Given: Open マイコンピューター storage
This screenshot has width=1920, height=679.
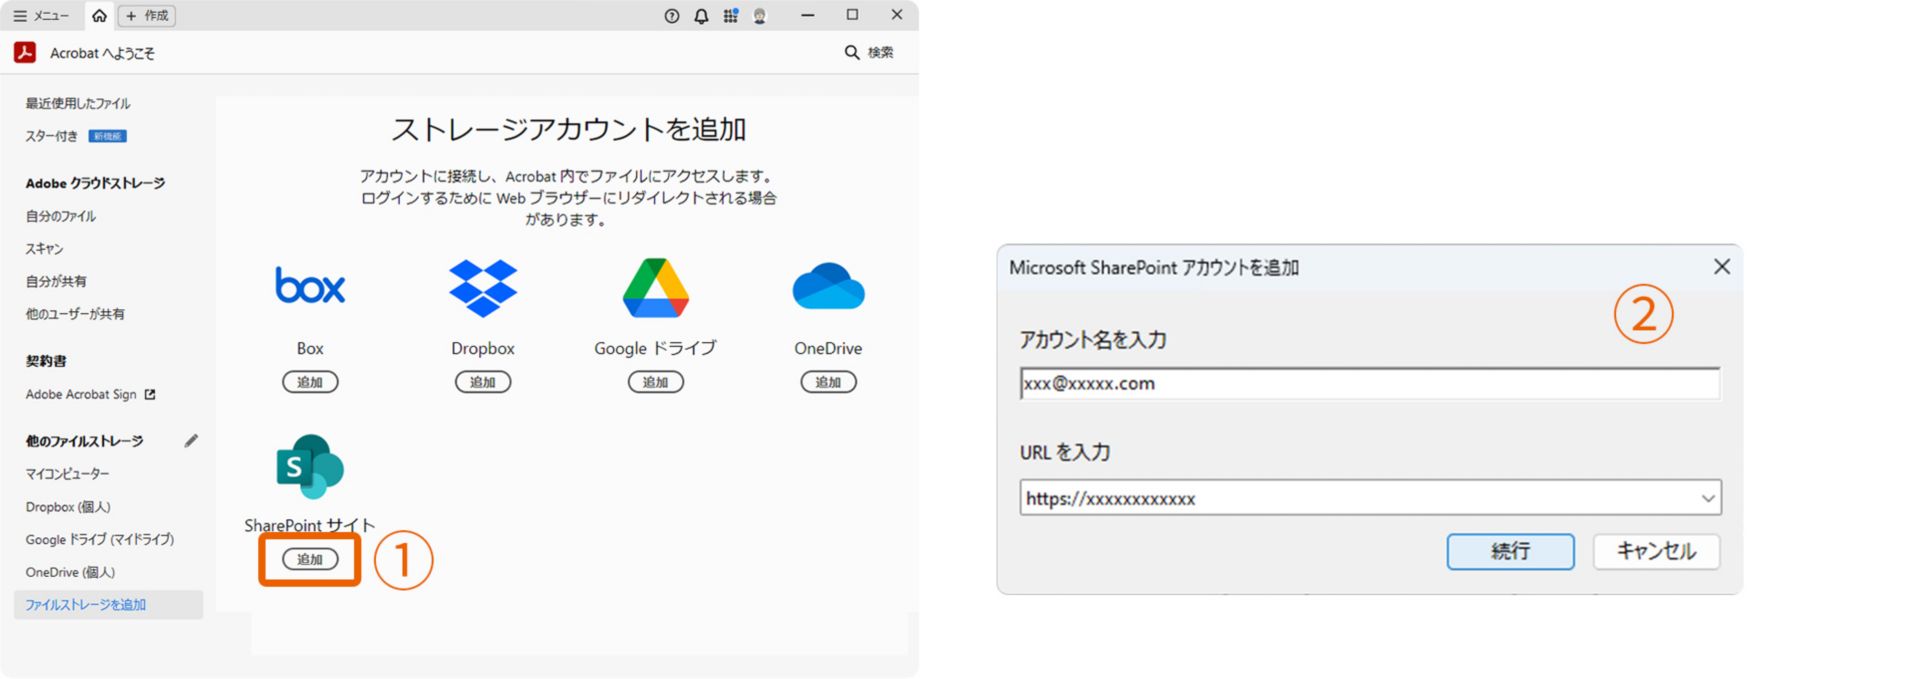Looking at the screenshot, I should [67, 474].
